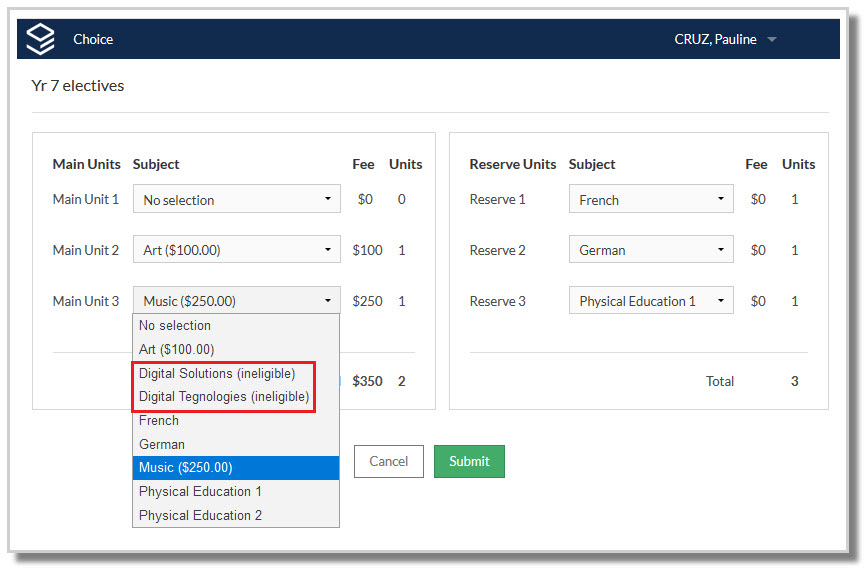Choose No selection from the open list
The width and height of the screenshot is (866, 568).
236,325
